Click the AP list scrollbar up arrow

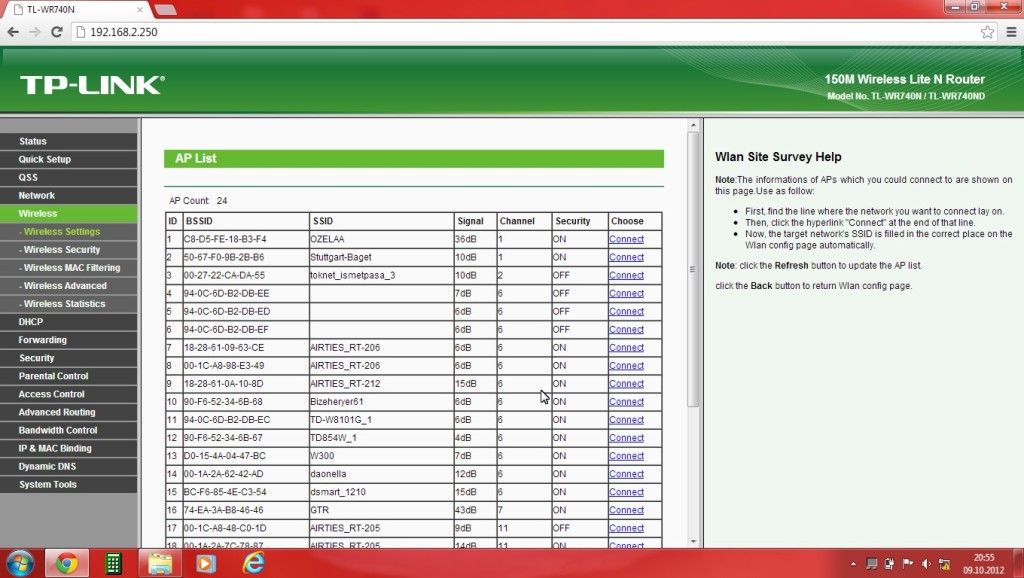point(693,125)
